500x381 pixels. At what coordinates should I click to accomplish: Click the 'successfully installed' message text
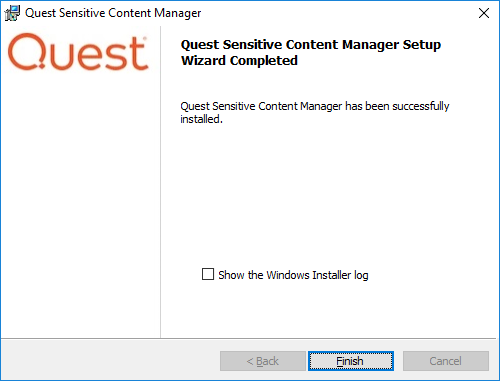(315, 112)
